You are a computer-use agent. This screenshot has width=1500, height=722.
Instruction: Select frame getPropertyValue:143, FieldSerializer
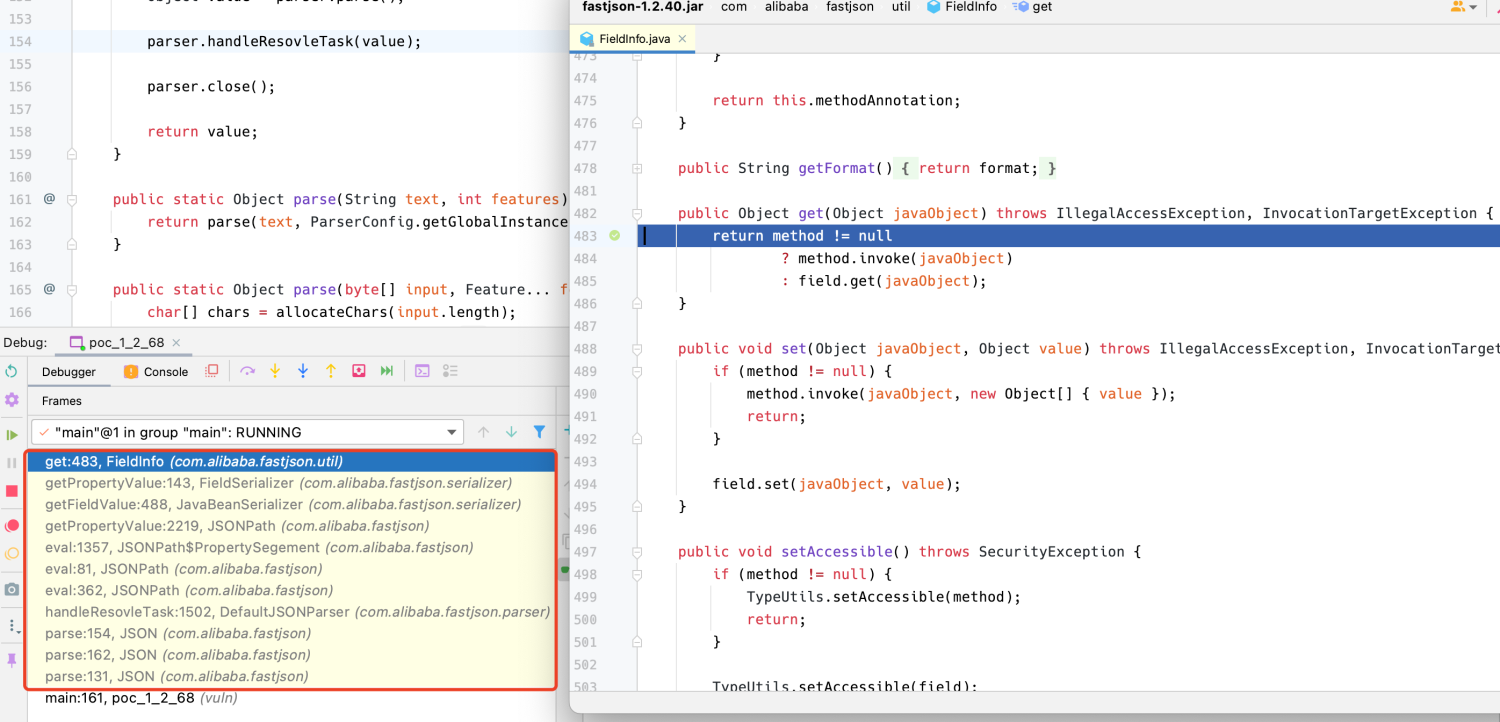(x=290, y=483)
